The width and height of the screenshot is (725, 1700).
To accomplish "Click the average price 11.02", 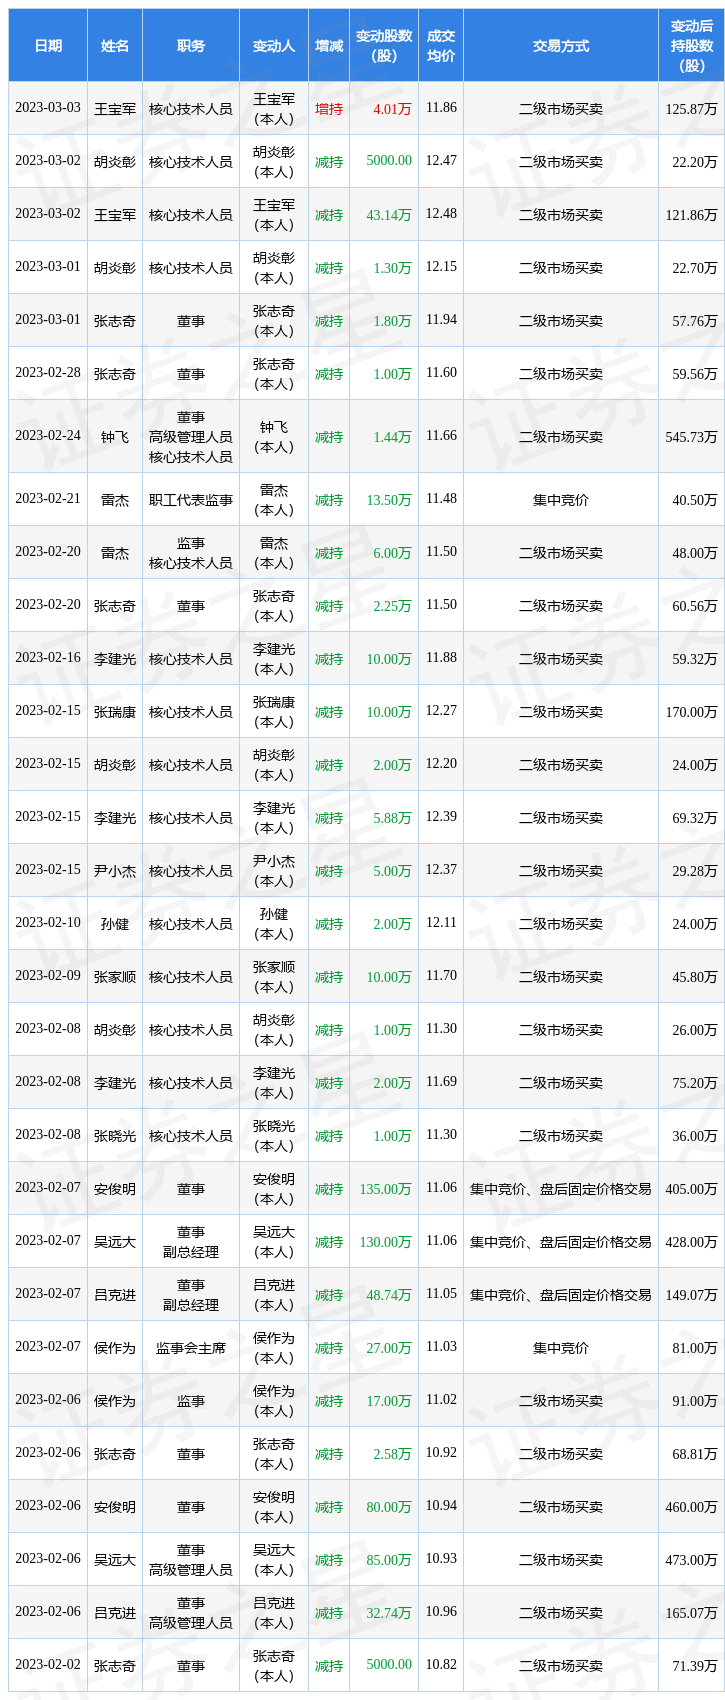I will point(441,1400).
